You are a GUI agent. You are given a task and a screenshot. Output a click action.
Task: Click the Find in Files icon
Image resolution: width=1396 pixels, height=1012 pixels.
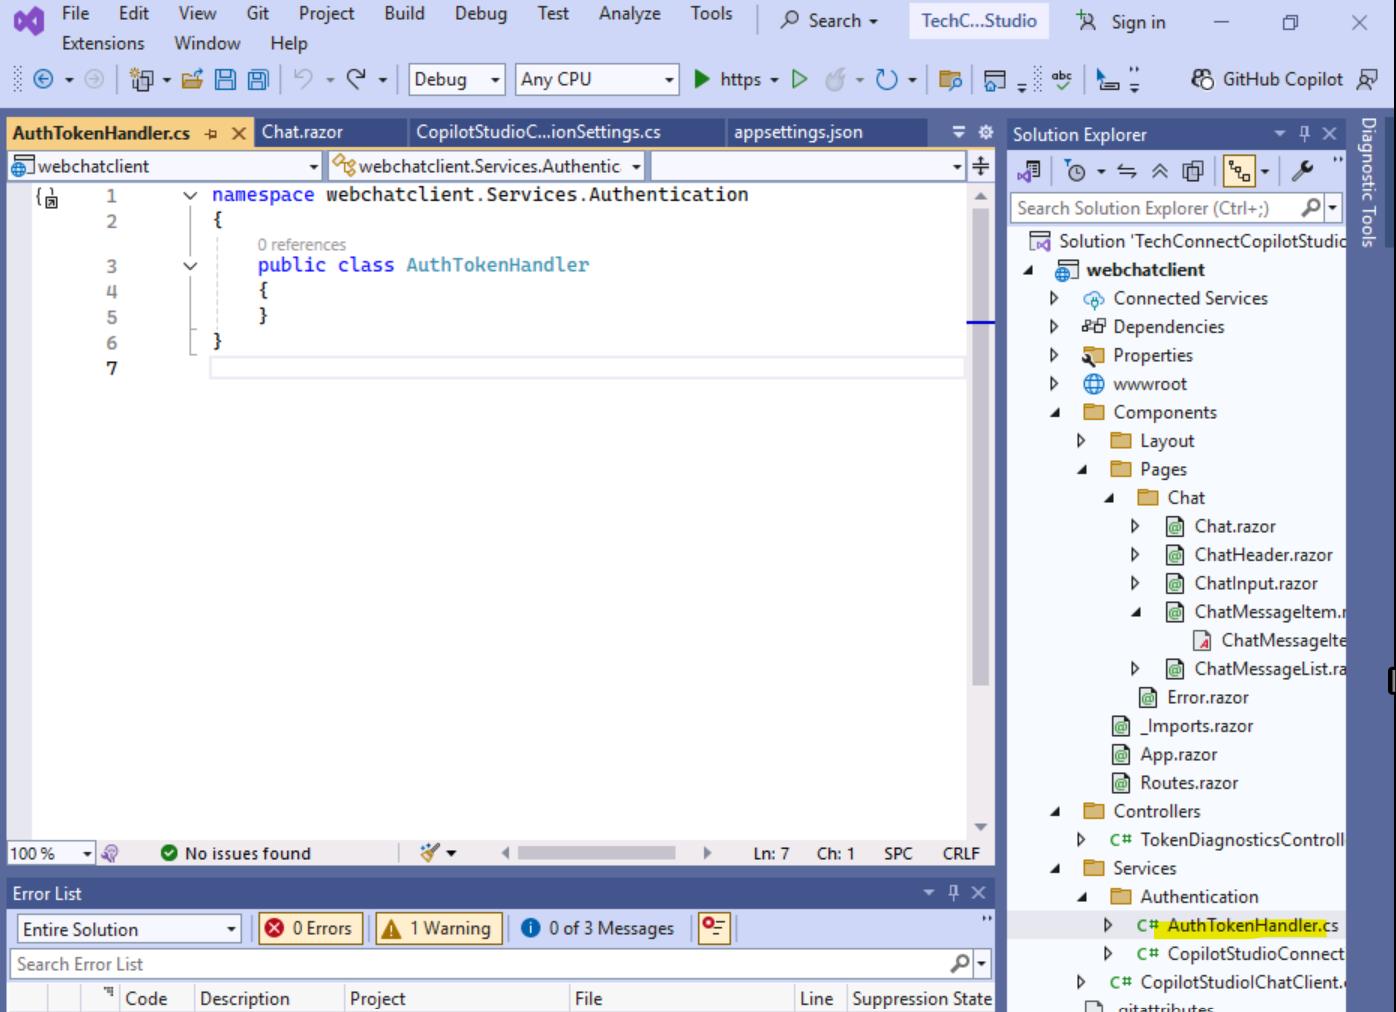point(950,80)
